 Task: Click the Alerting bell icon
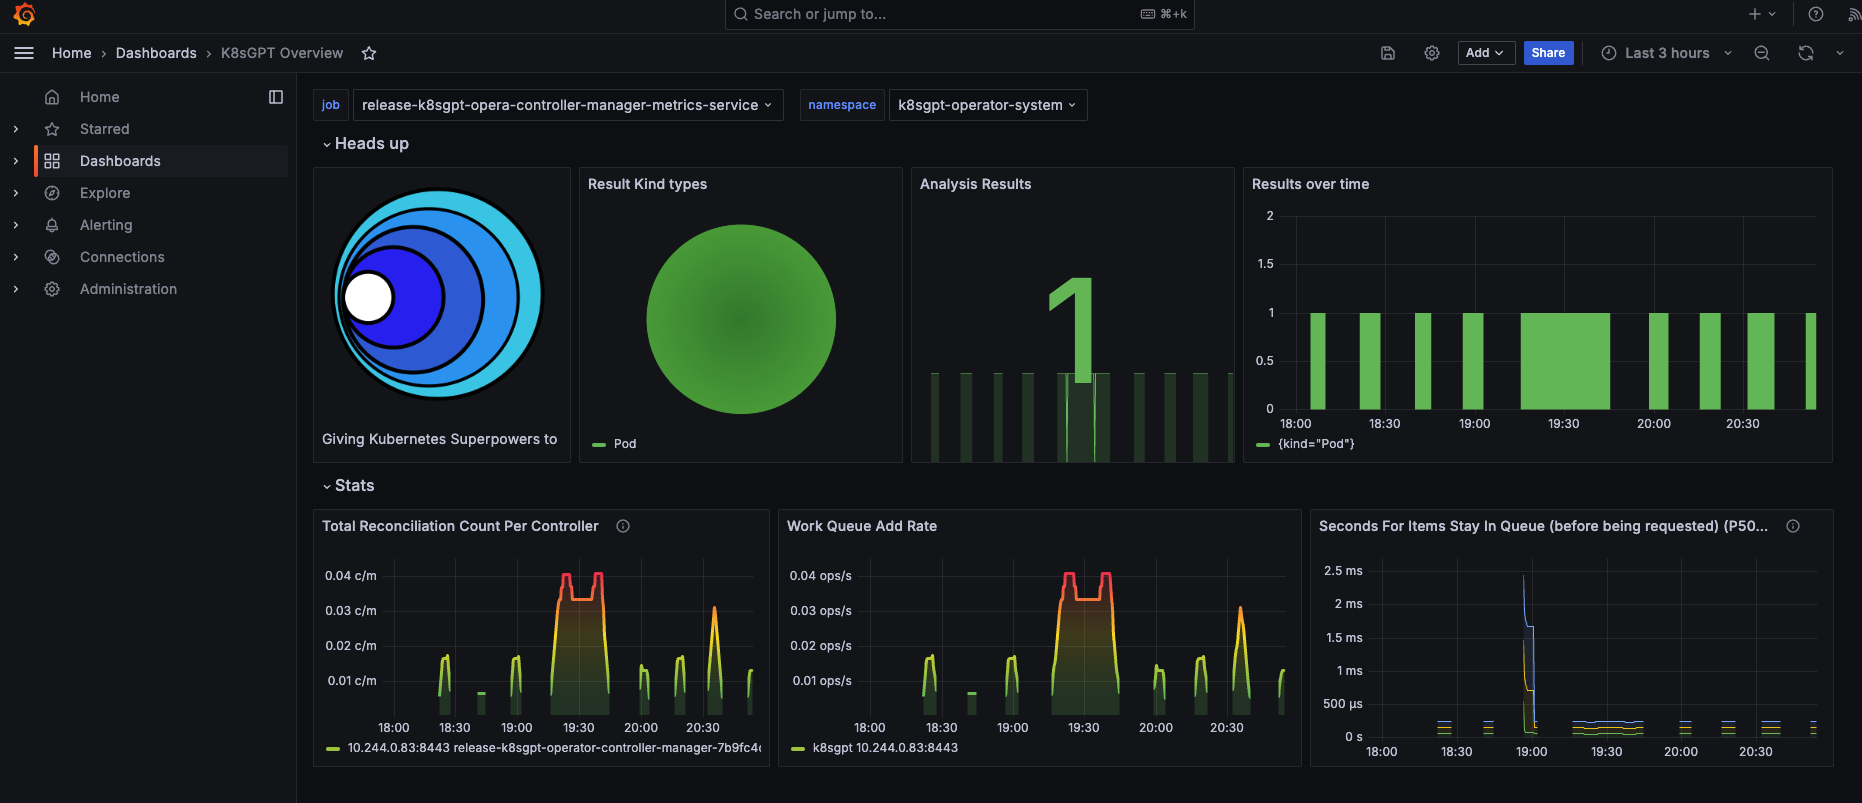(x=52, y=225)
